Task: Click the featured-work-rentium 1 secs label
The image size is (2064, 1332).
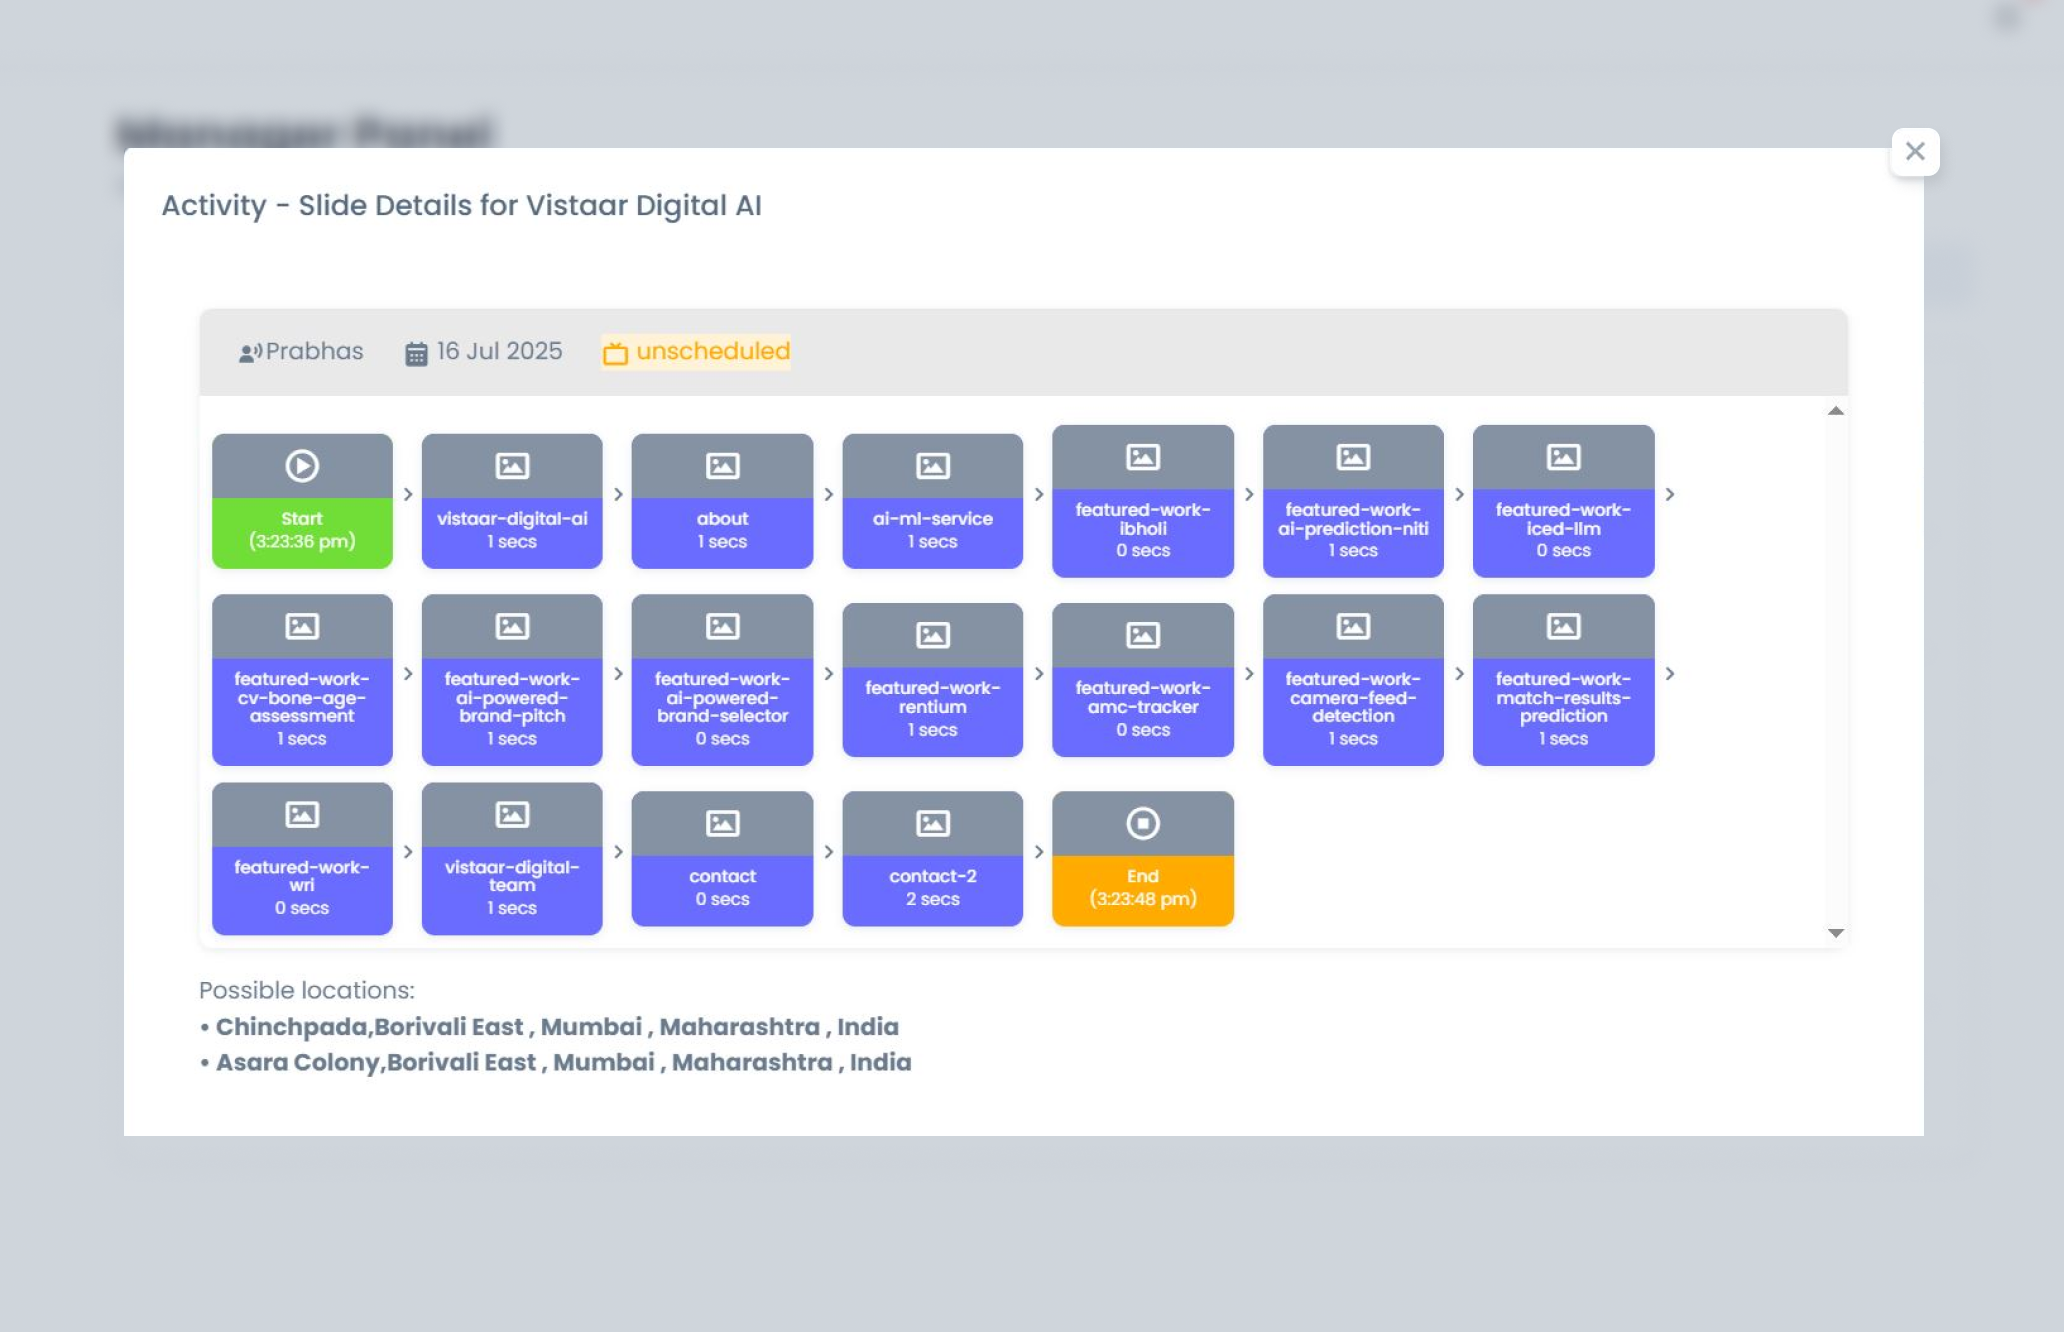Action: 932,711
